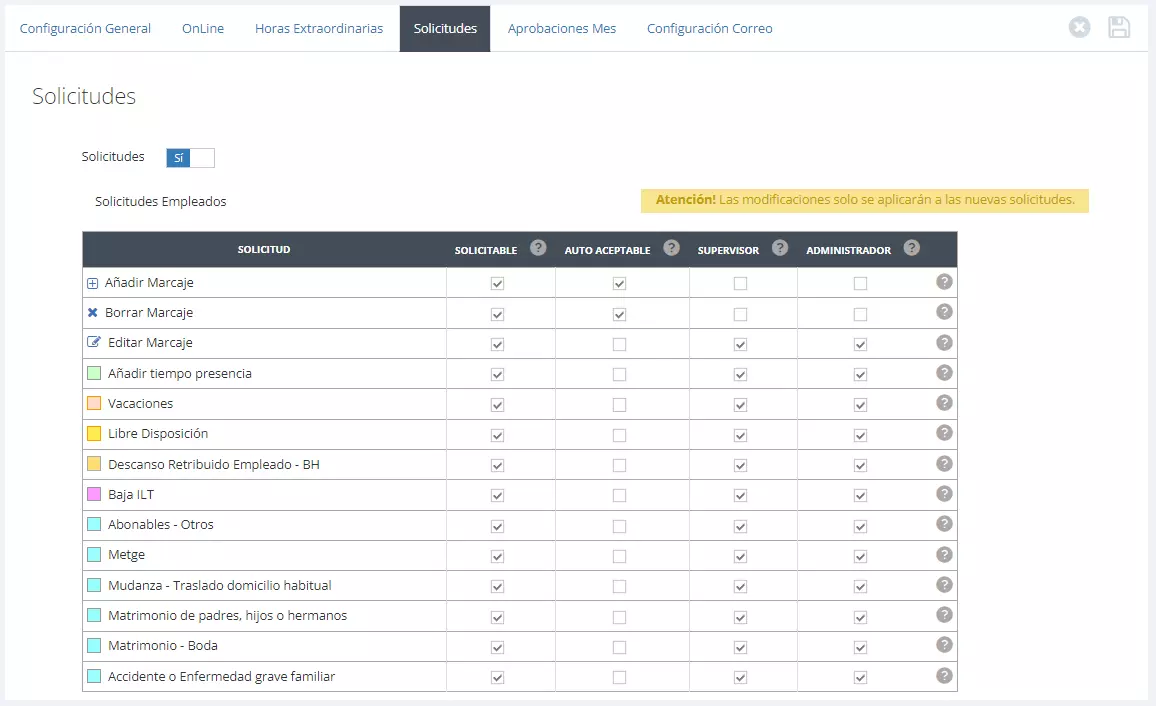1156x706 pixels.
Task: Go to Configuración Correo tab
Action: pyautogui.click(x=710, y=29)
